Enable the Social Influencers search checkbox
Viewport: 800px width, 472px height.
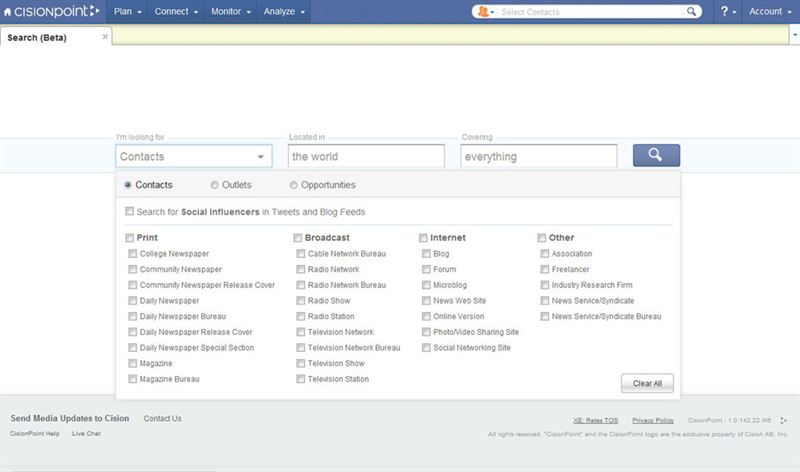(129, 212)
